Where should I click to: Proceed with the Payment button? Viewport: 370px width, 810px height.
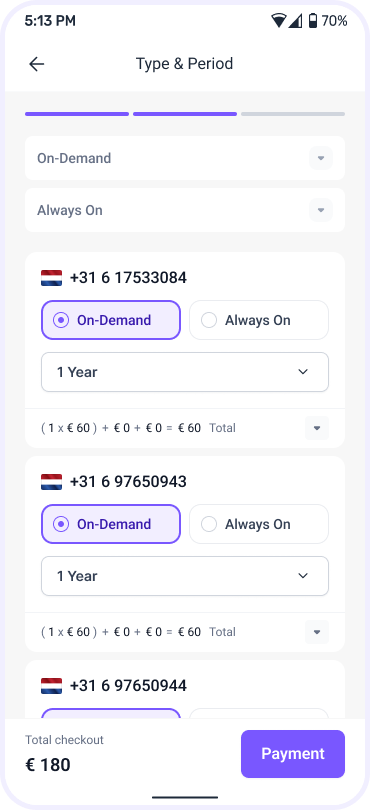click(293, 754)
